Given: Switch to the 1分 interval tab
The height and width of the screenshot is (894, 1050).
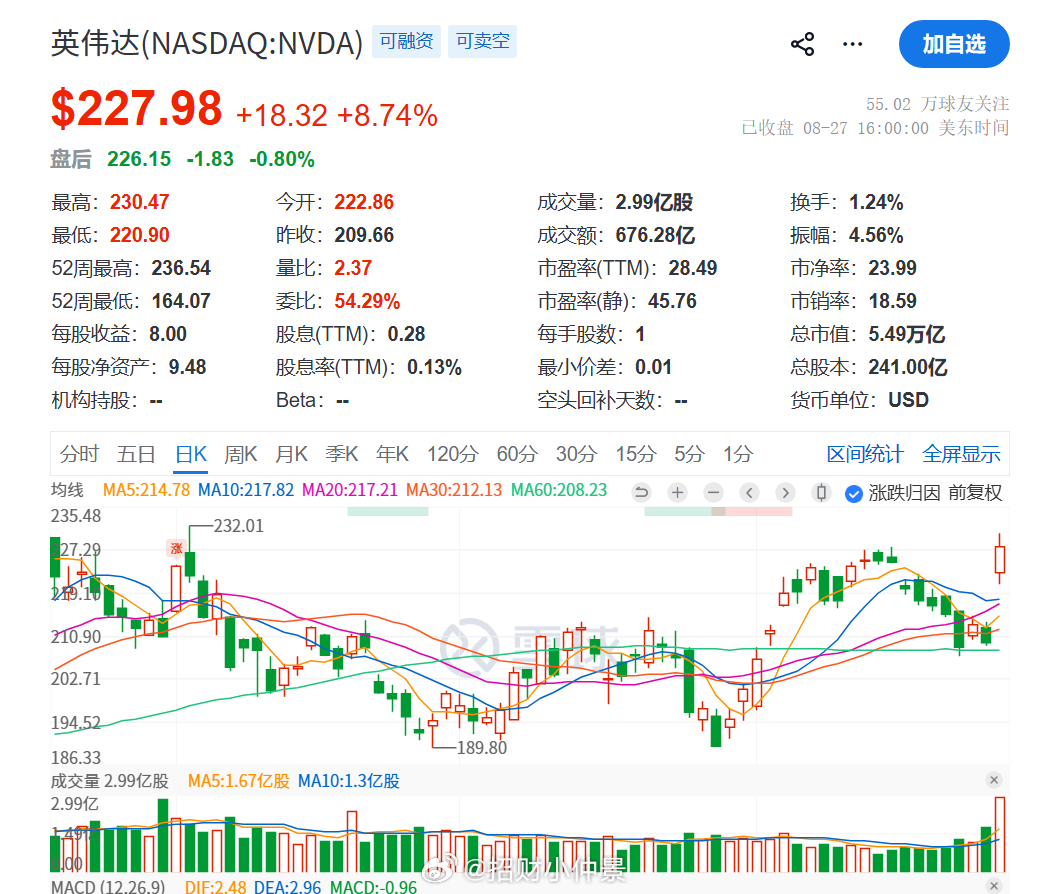Looking at the screenshot, I should point(738,454).
